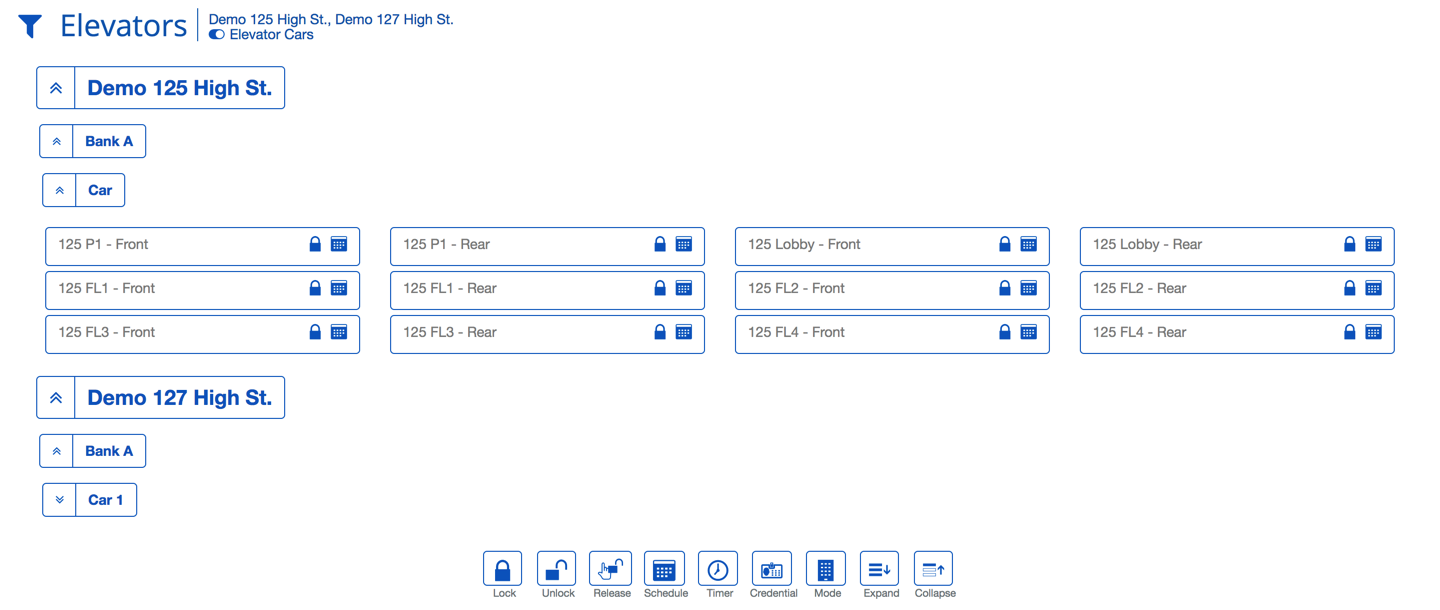Image resolution: width=1440 pixels, height=610 pixels.
Task: Open the schedule calendar for 125 FL2 - Front
Action: pos(1029,288)
